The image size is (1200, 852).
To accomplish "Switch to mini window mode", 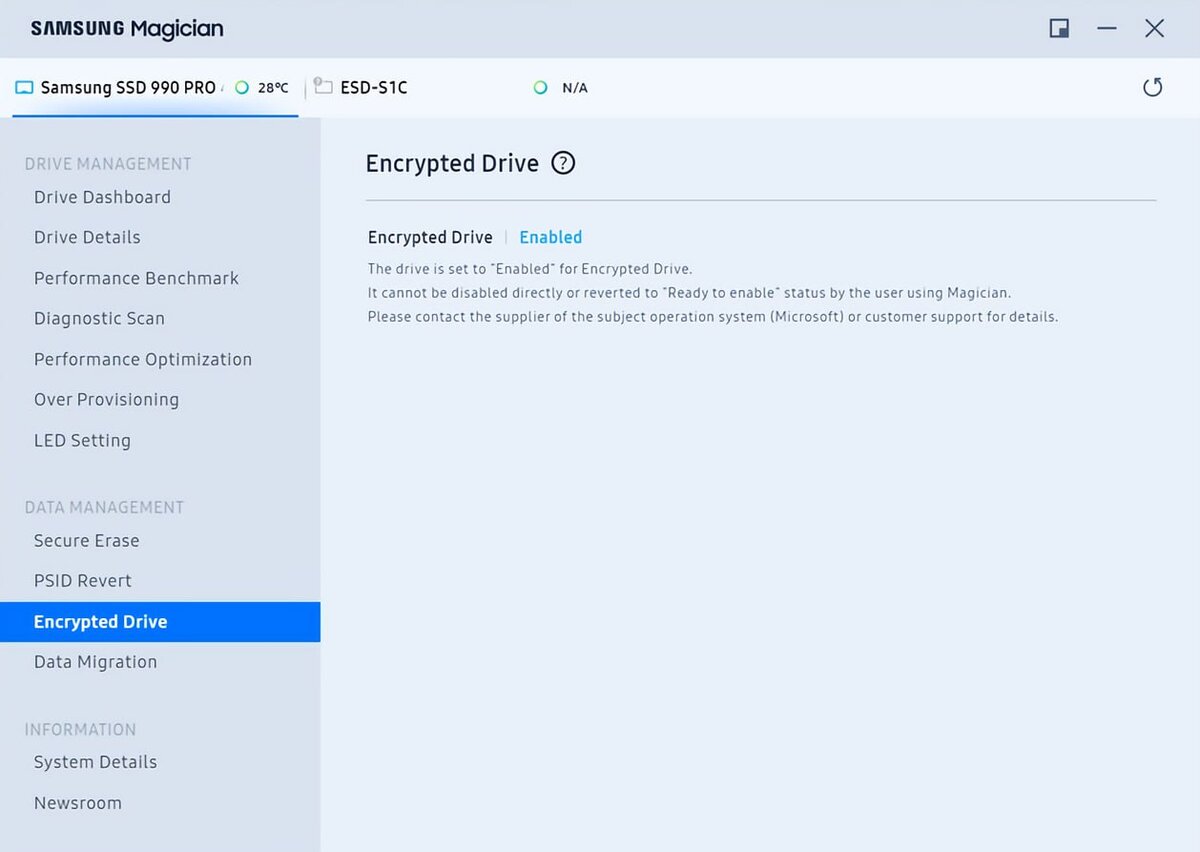I will click(x=1059, y=28).
